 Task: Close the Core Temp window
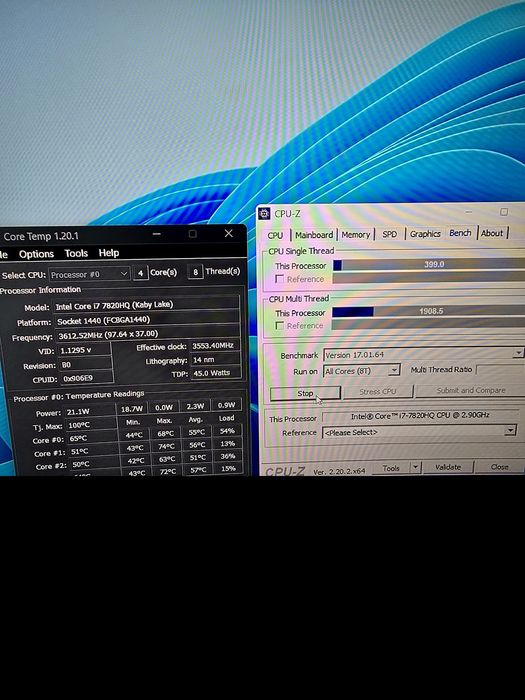[x=229, y=233]
